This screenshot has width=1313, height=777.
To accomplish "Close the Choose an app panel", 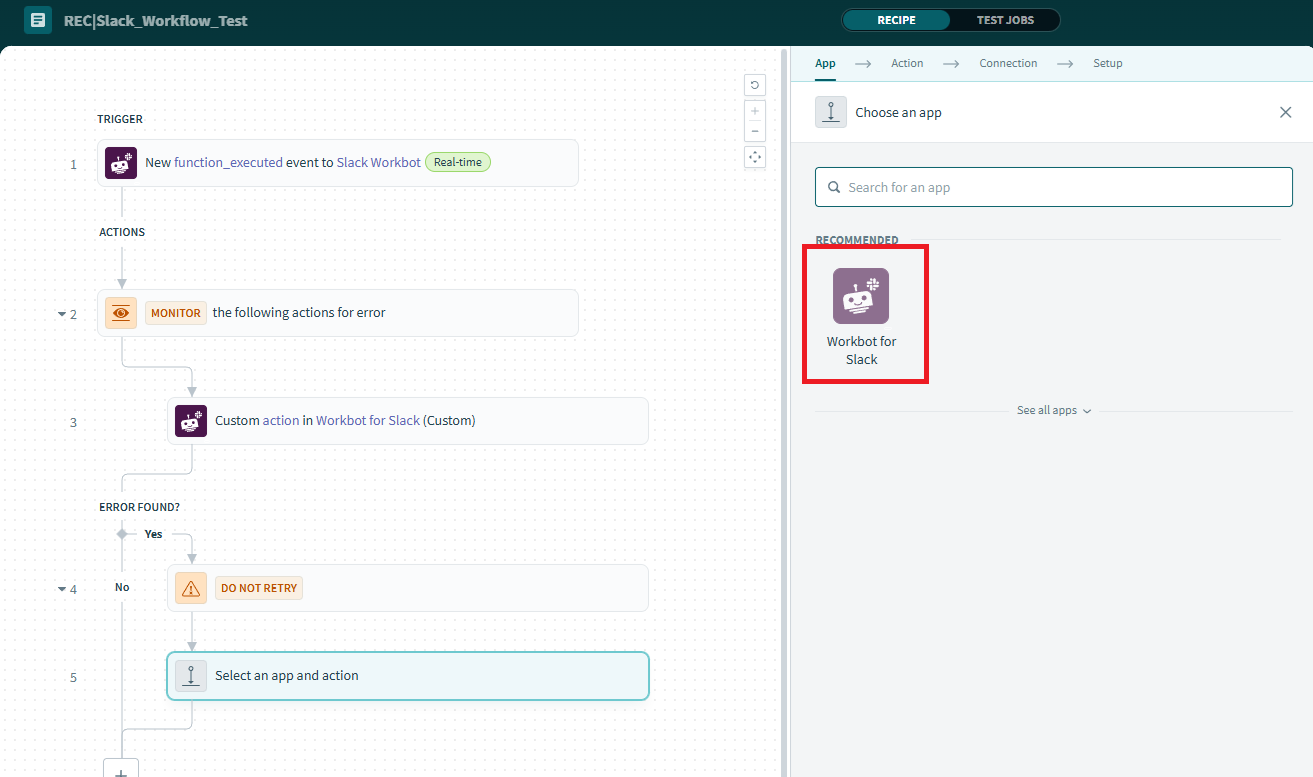I will (1286, 112).
